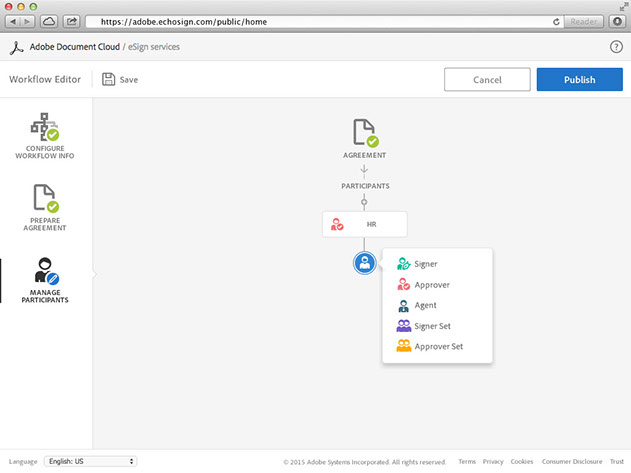Switch to Manage Participants step

click(x=45, y=280)
